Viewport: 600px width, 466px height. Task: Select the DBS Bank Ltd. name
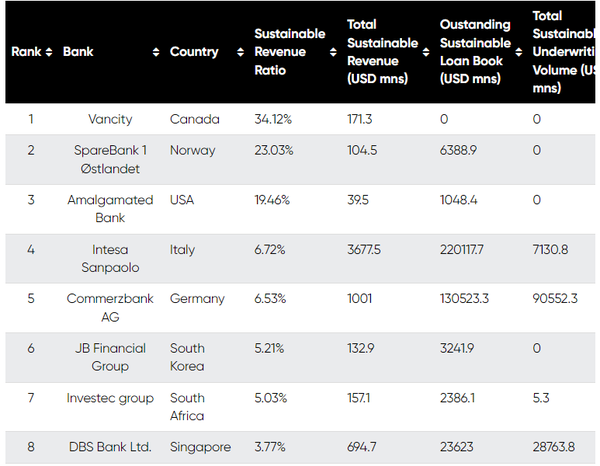pyautogui.click(x=110, y=447)
